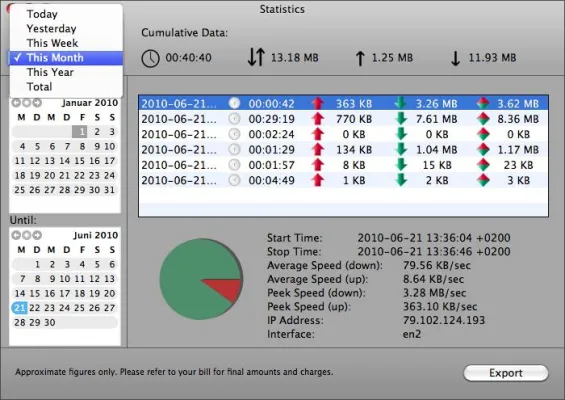Select session row with duration 00:00:42

(x=343, y=103)
